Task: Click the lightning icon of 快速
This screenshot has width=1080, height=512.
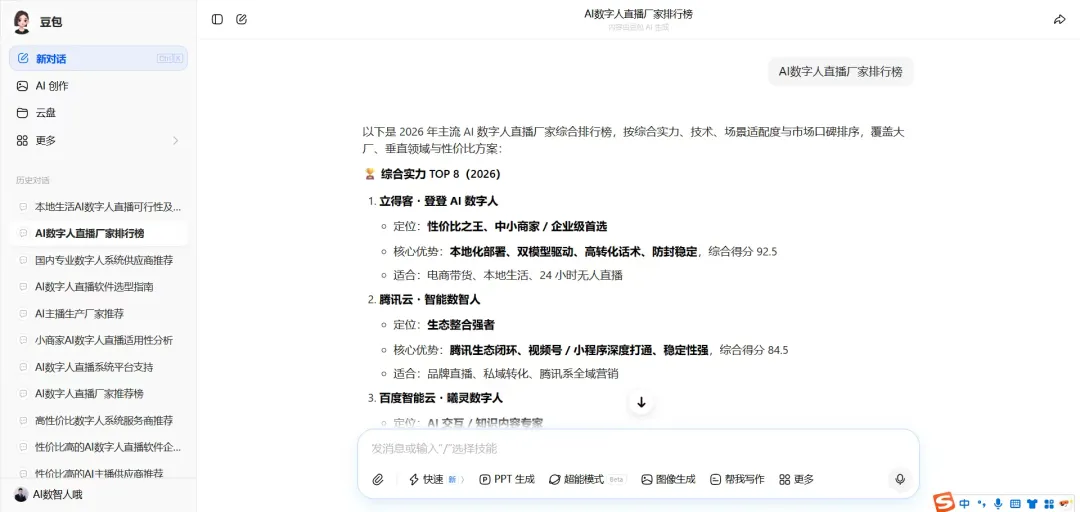Action: (414, 480)
